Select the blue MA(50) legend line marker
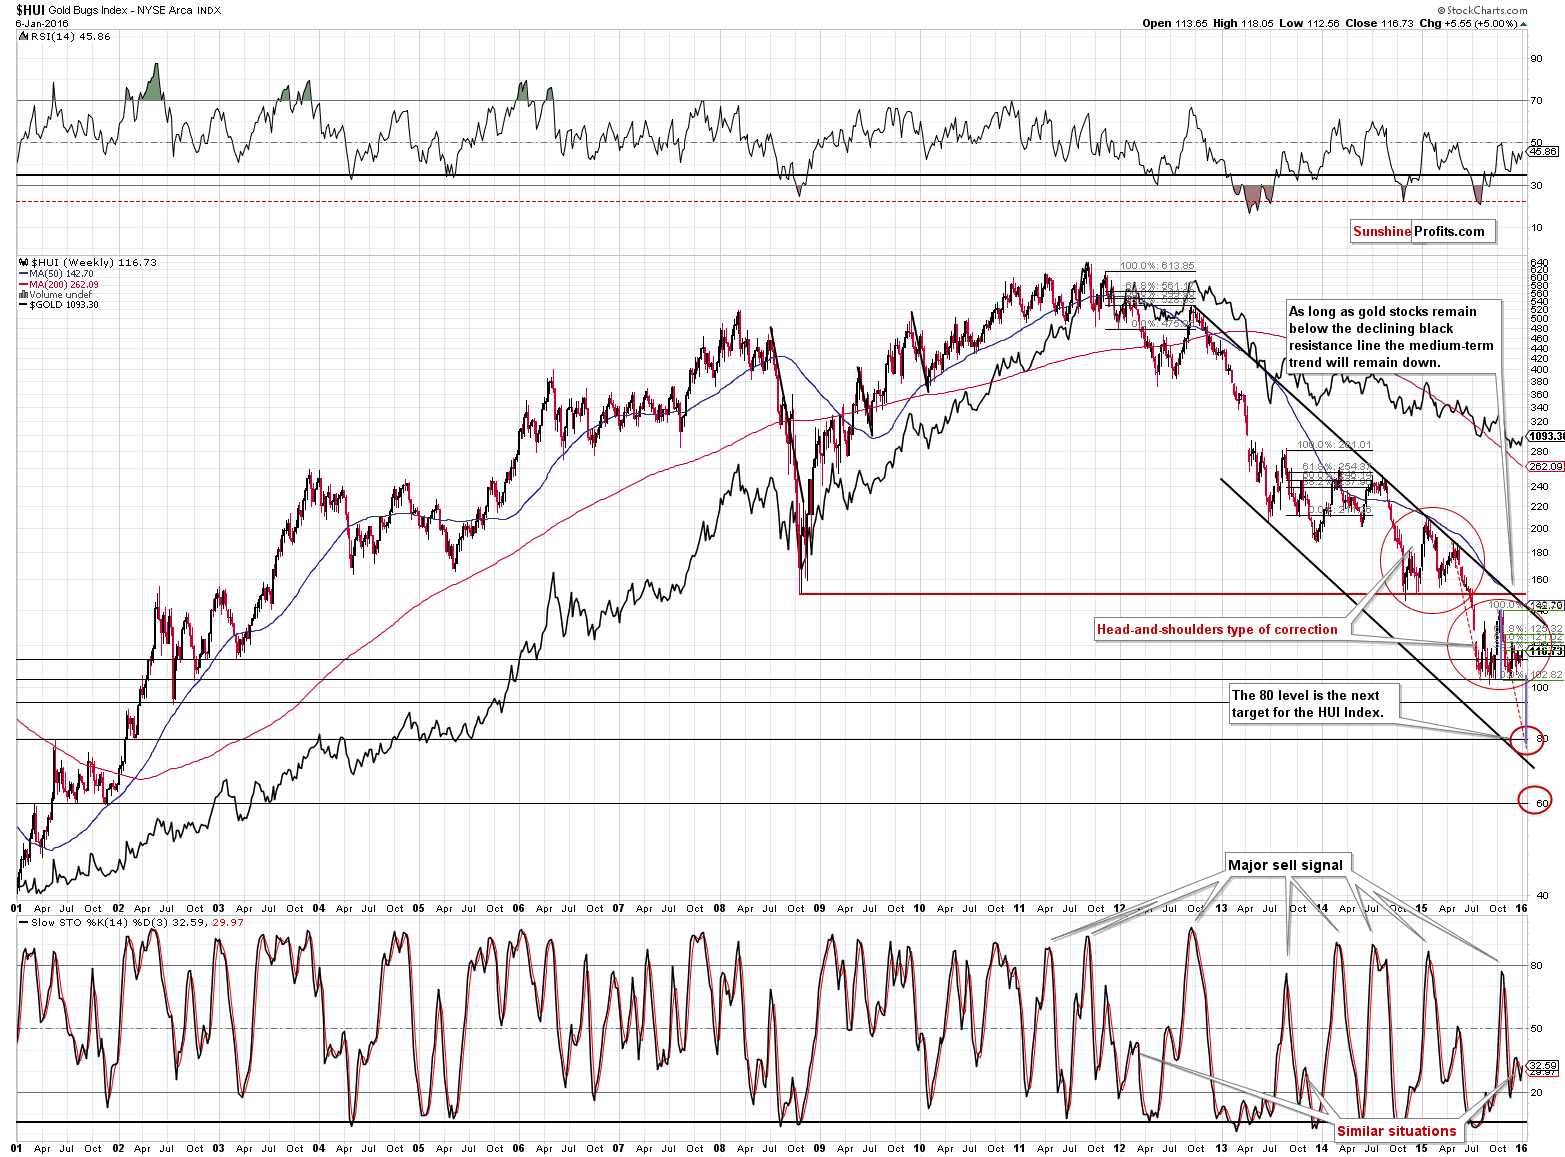Image resolution: width=1565 pixels, height=1157 pixels. (x=23, y=273)
